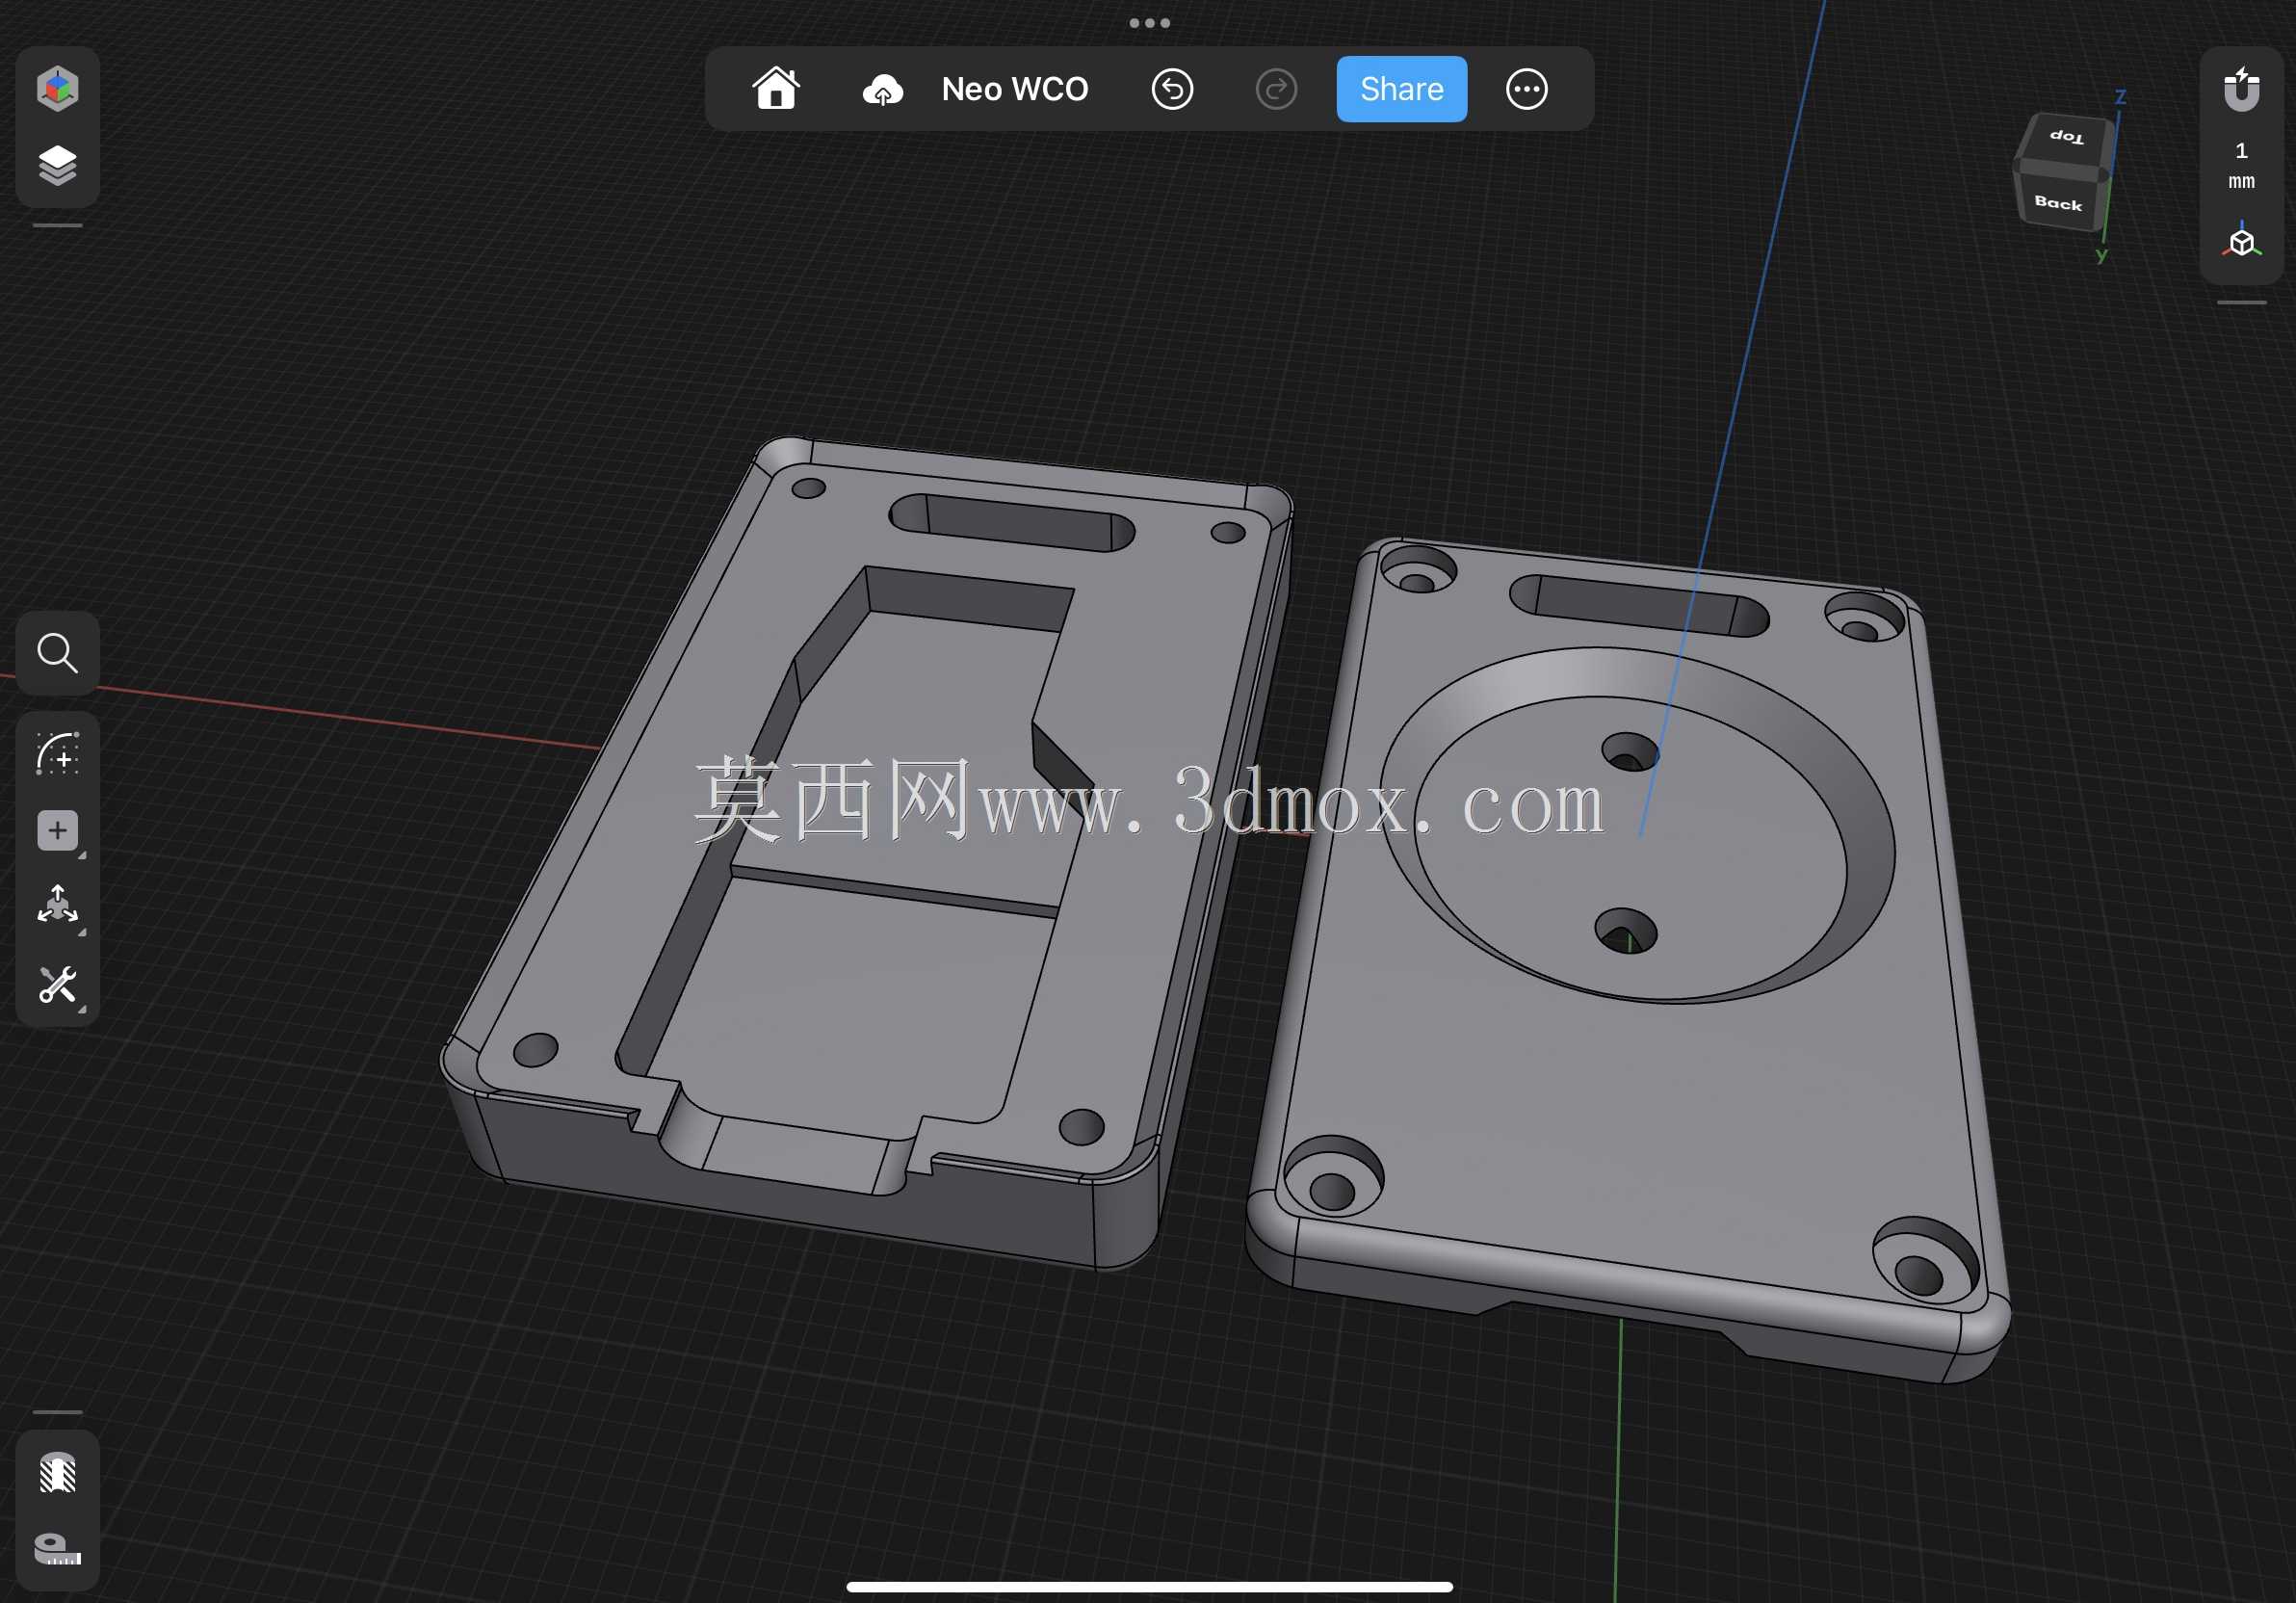Tap the three-dot multitasking handle at top
This screenshot has height=1603, width=2296.
coord(1149,23)
